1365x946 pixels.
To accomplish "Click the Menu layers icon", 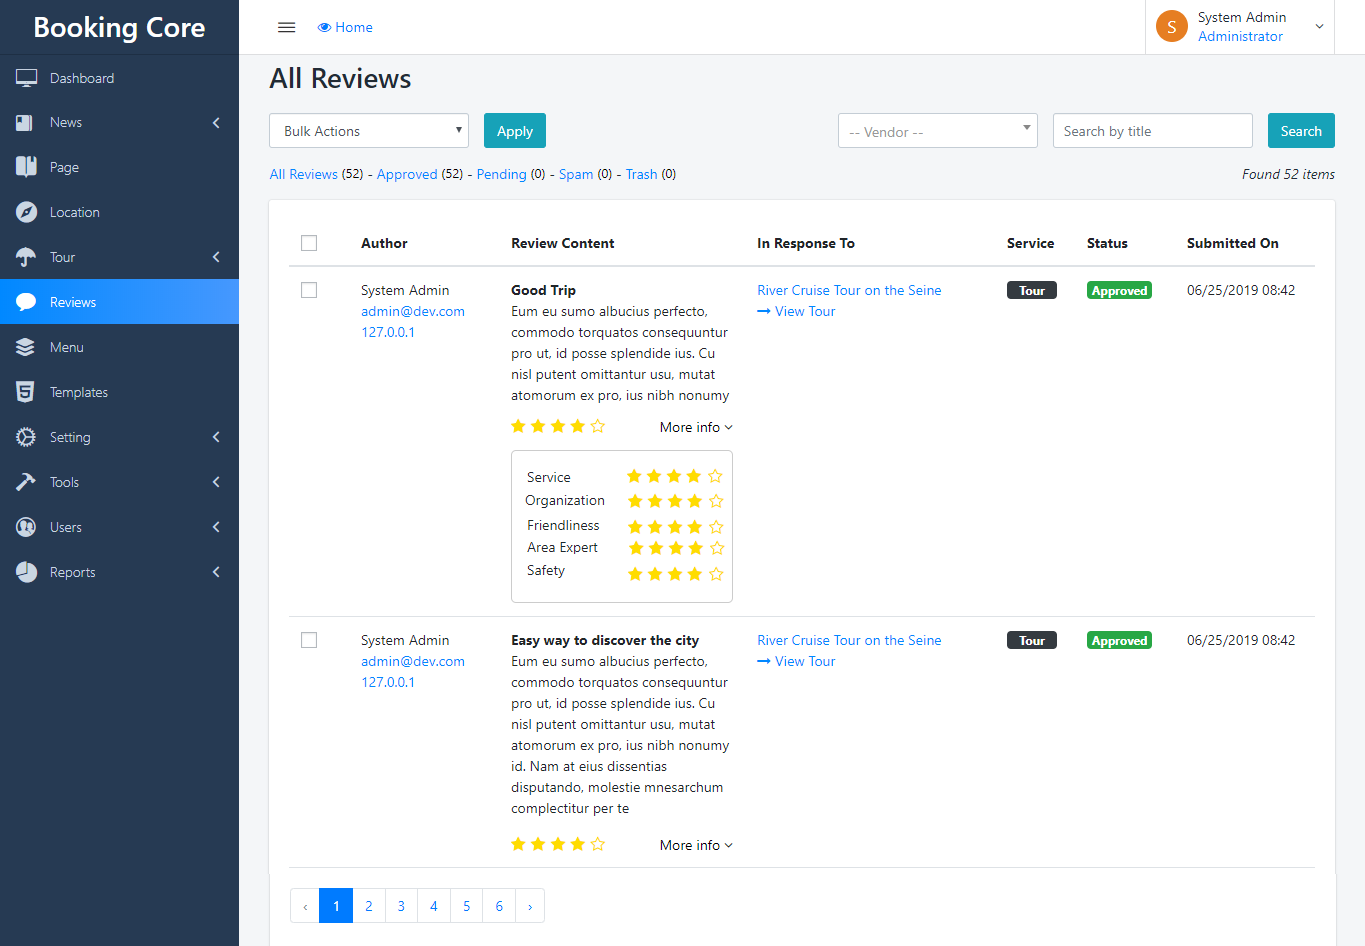I will (26, 347).
